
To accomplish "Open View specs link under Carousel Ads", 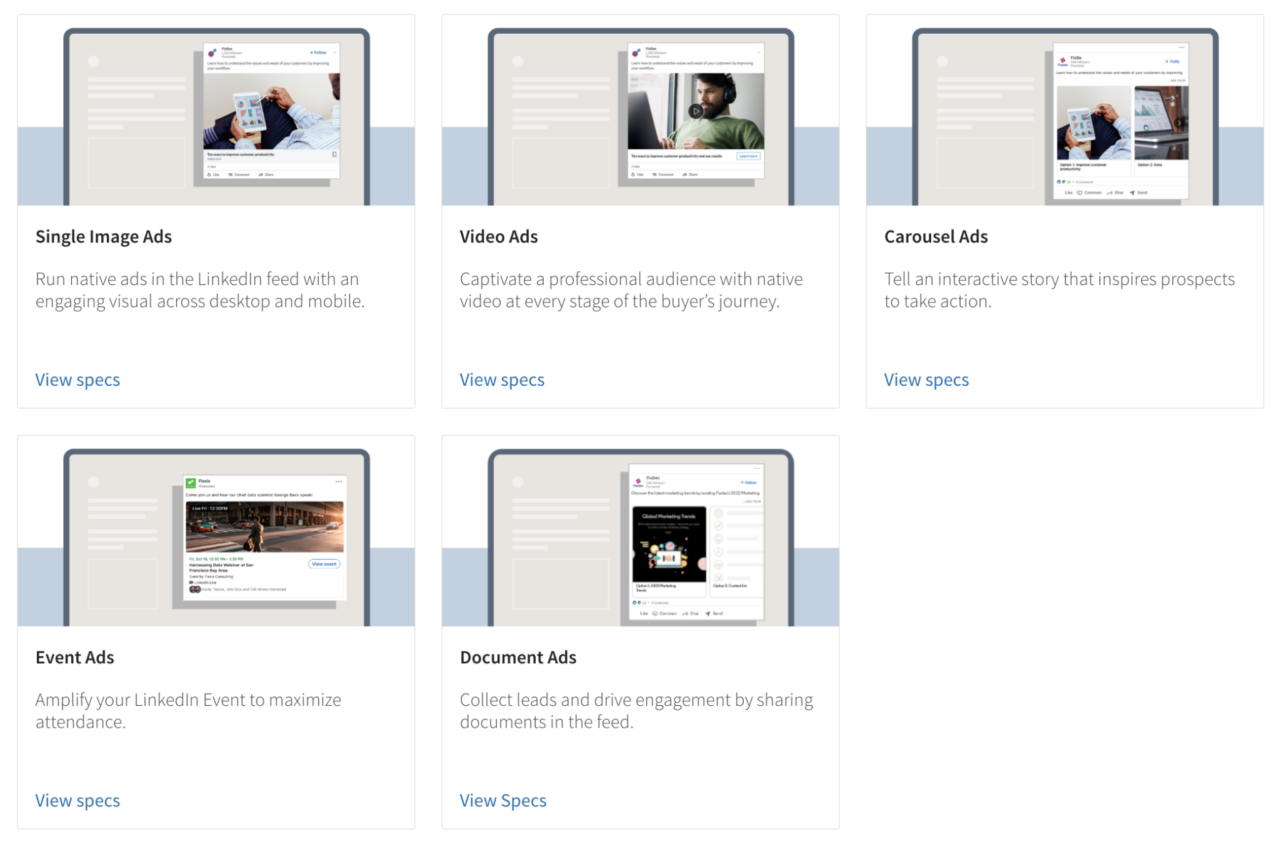I will (x=926, y=380).
